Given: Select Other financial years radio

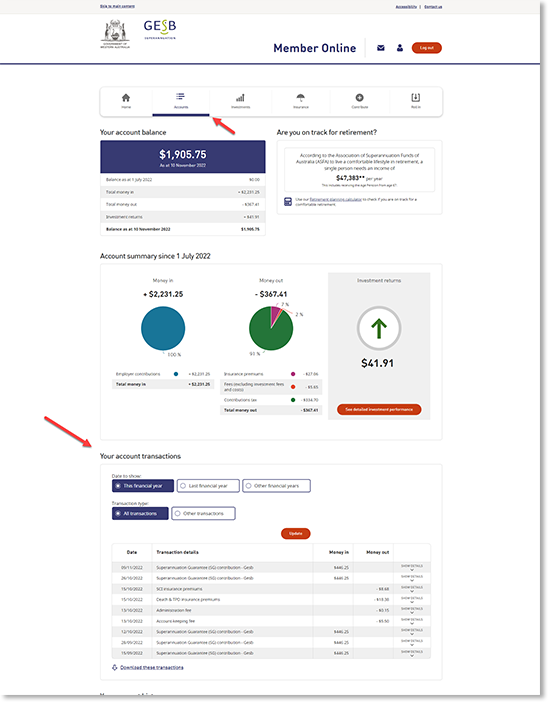Looking at the screenshot, I should (x=277, y=487).
